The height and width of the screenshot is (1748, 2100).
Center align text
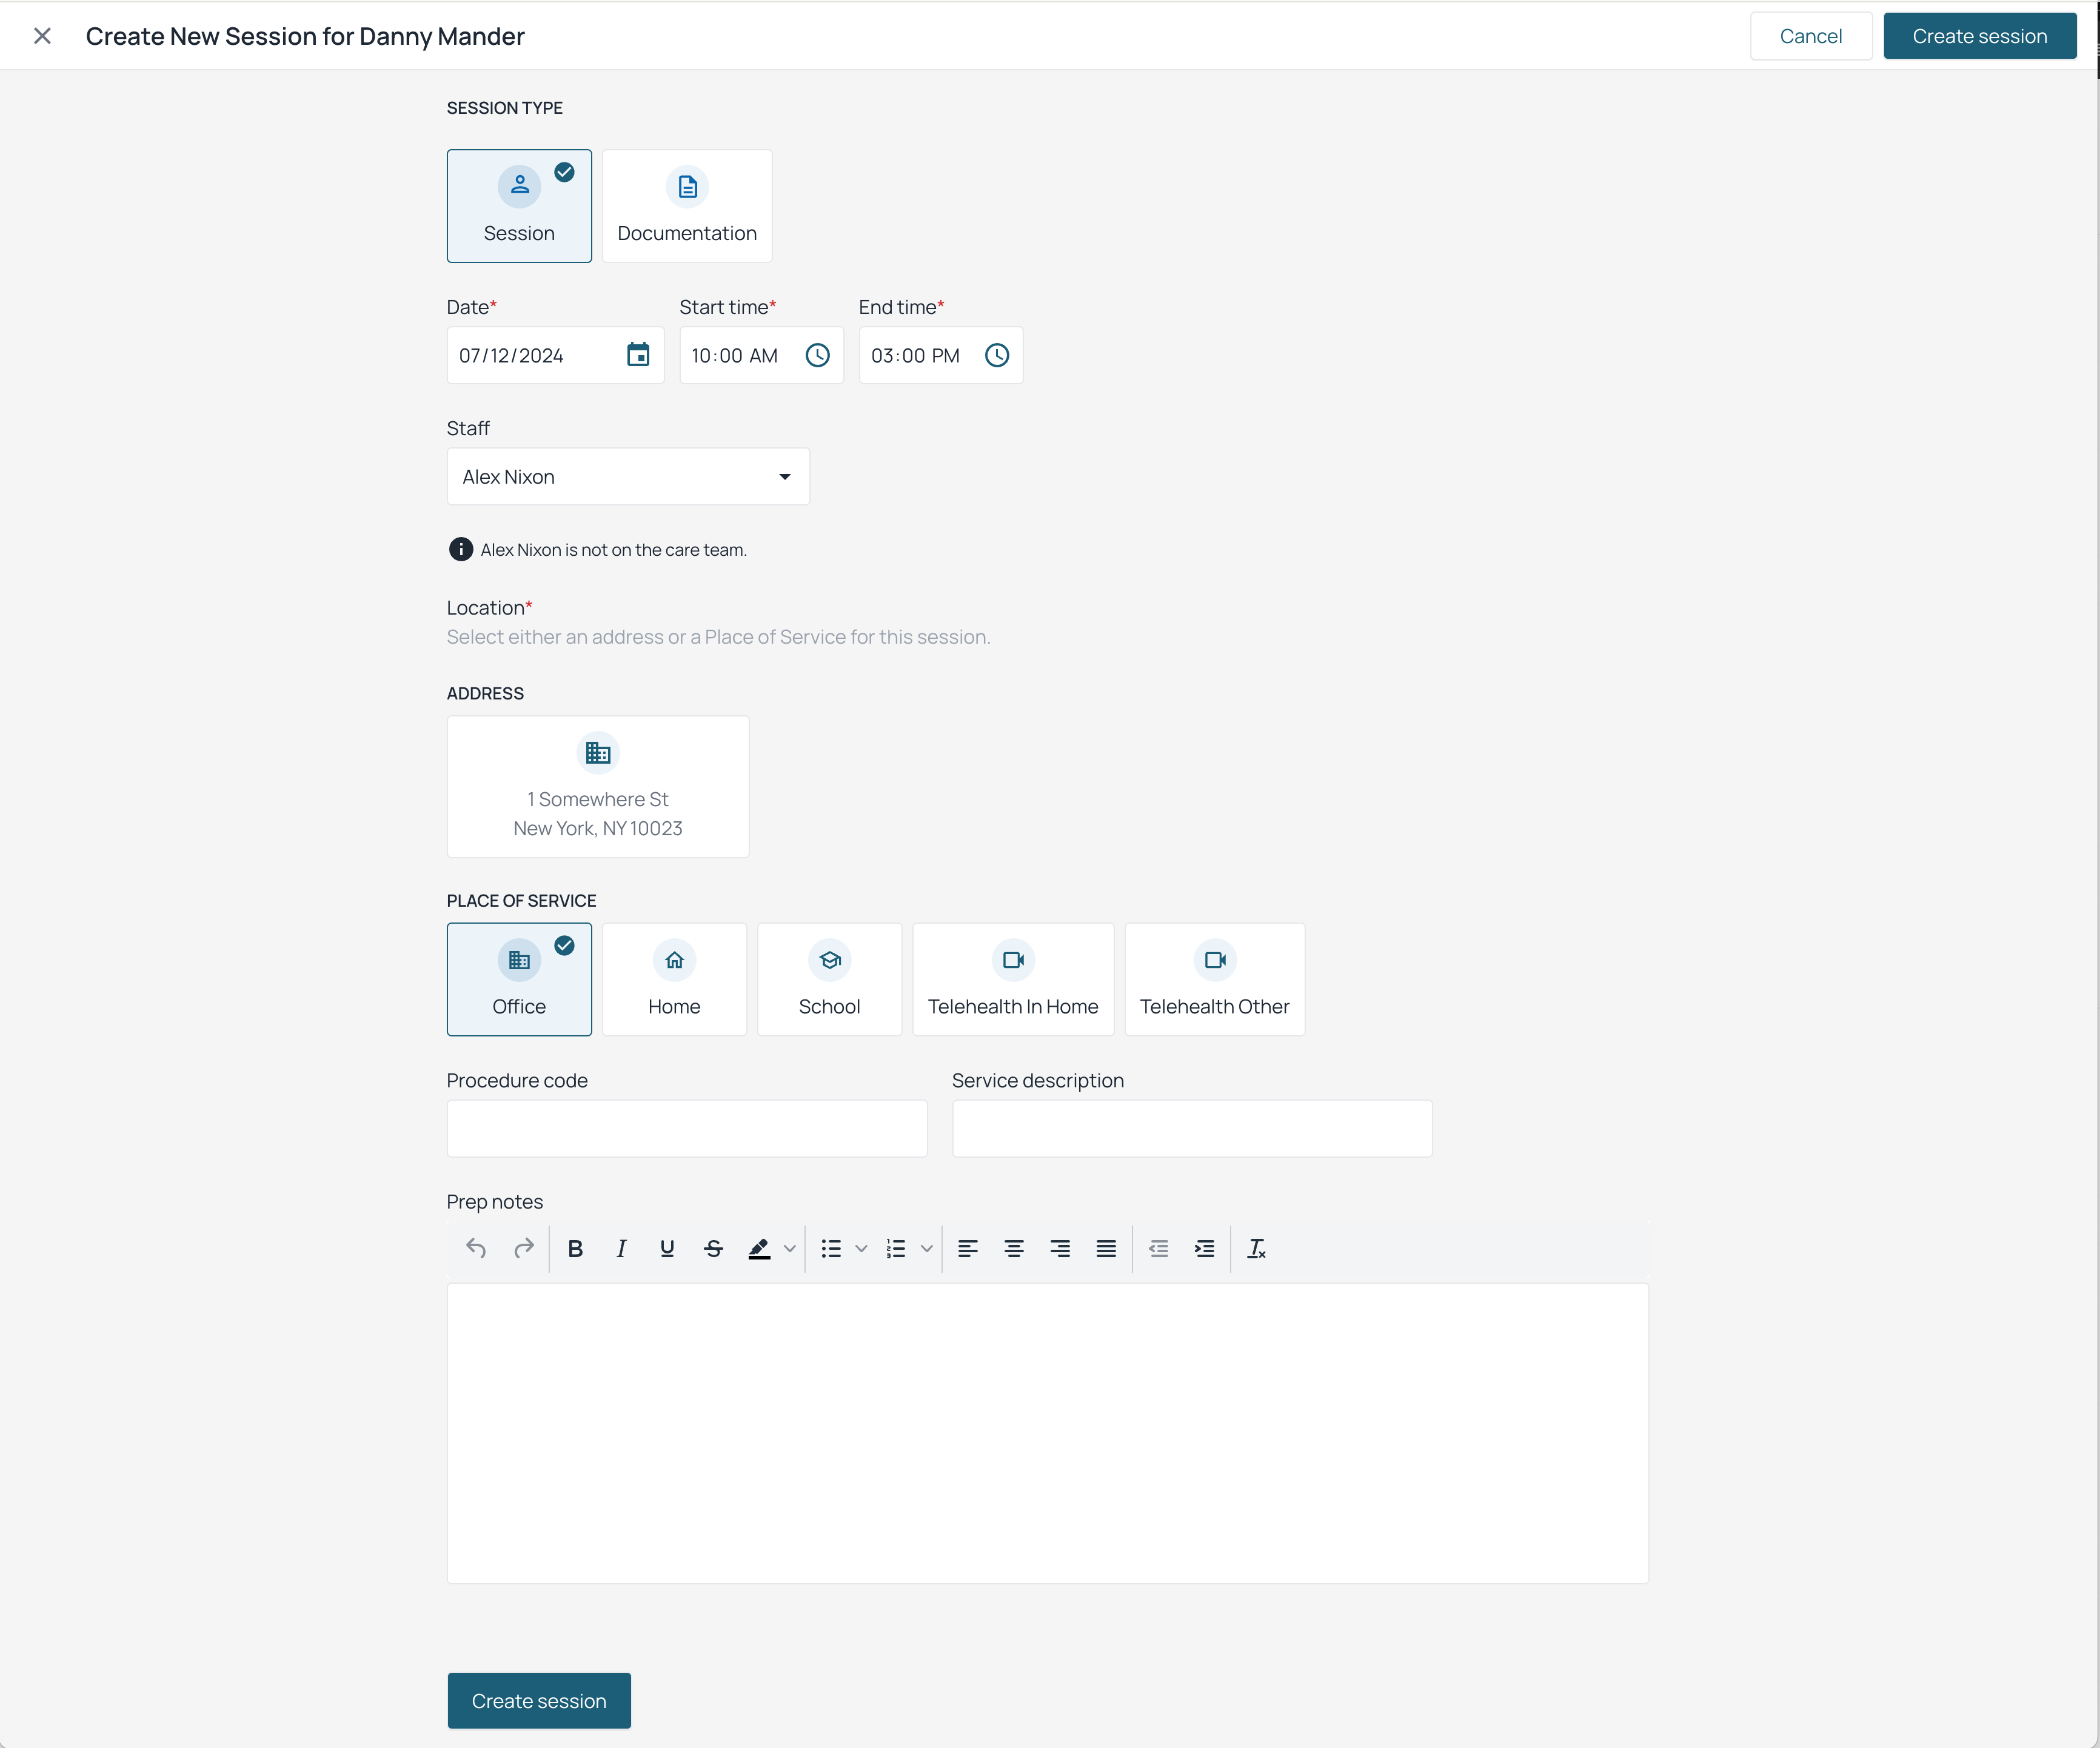(x=1013, y=1248)
